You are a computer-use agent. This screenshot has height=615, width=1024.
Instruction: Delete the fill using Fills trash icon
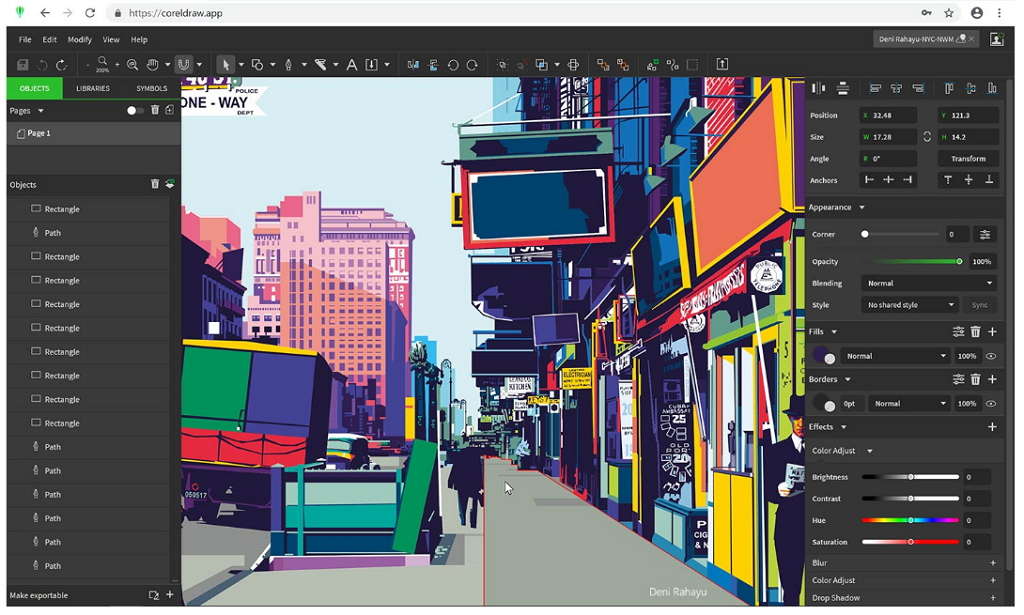[975, 332]
